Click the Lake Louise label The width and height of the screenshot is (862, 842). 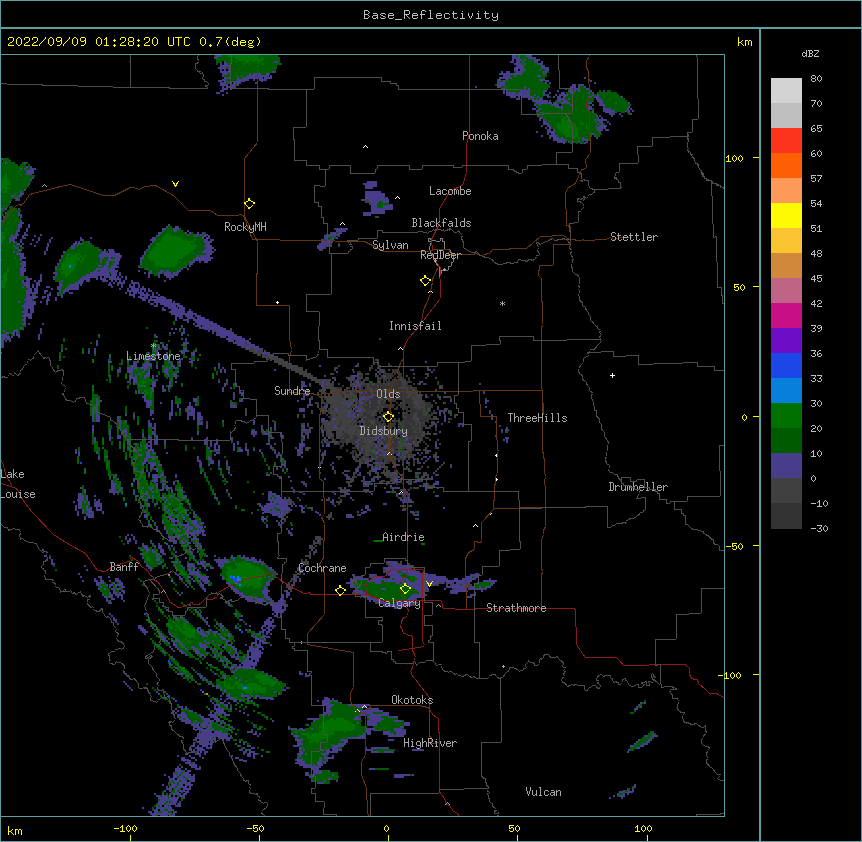tap(17, 484)
